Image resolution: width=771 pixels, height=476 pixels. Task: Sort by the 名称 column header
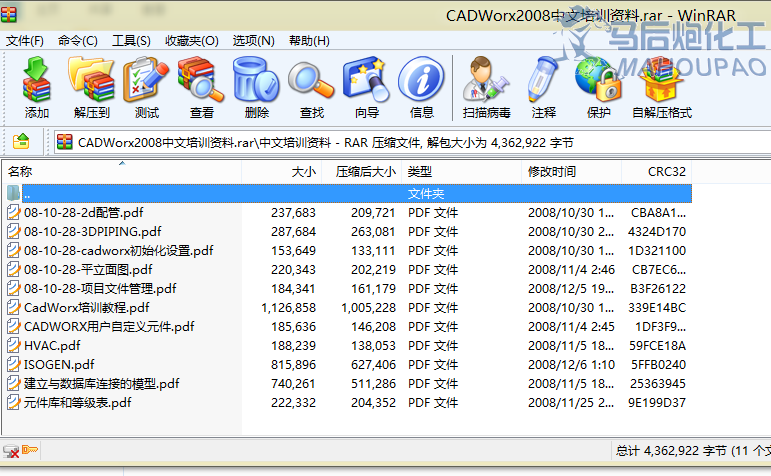(122, 172)
